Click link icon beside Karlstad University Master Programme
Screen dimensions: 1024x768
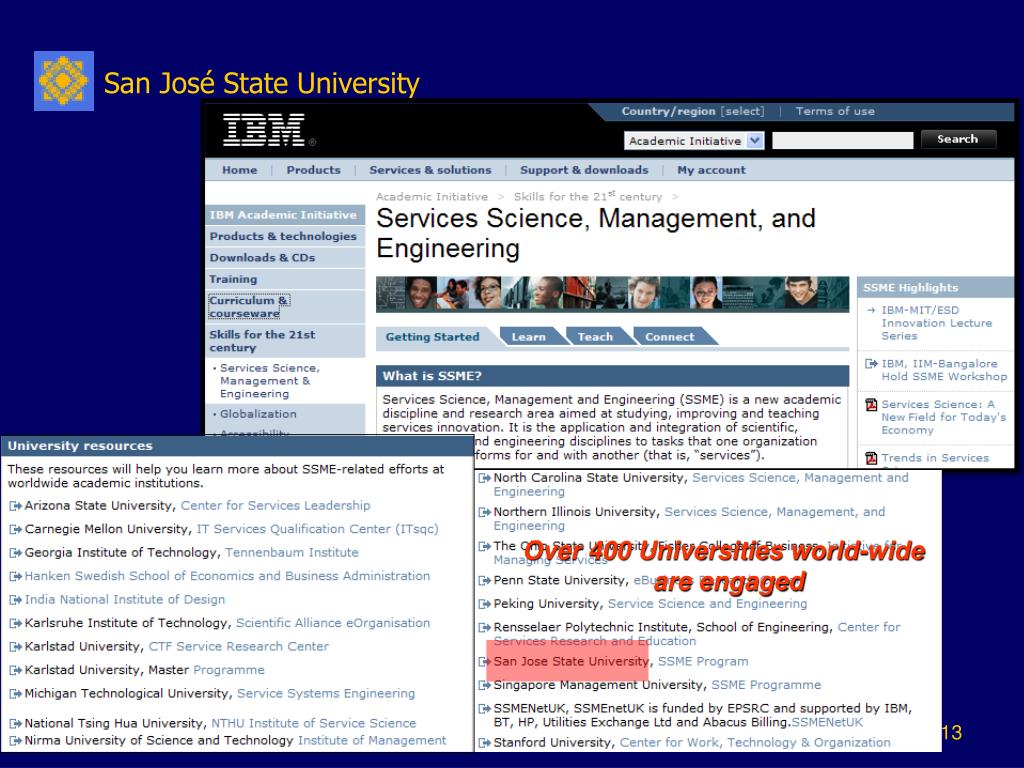tap(14, 671)
